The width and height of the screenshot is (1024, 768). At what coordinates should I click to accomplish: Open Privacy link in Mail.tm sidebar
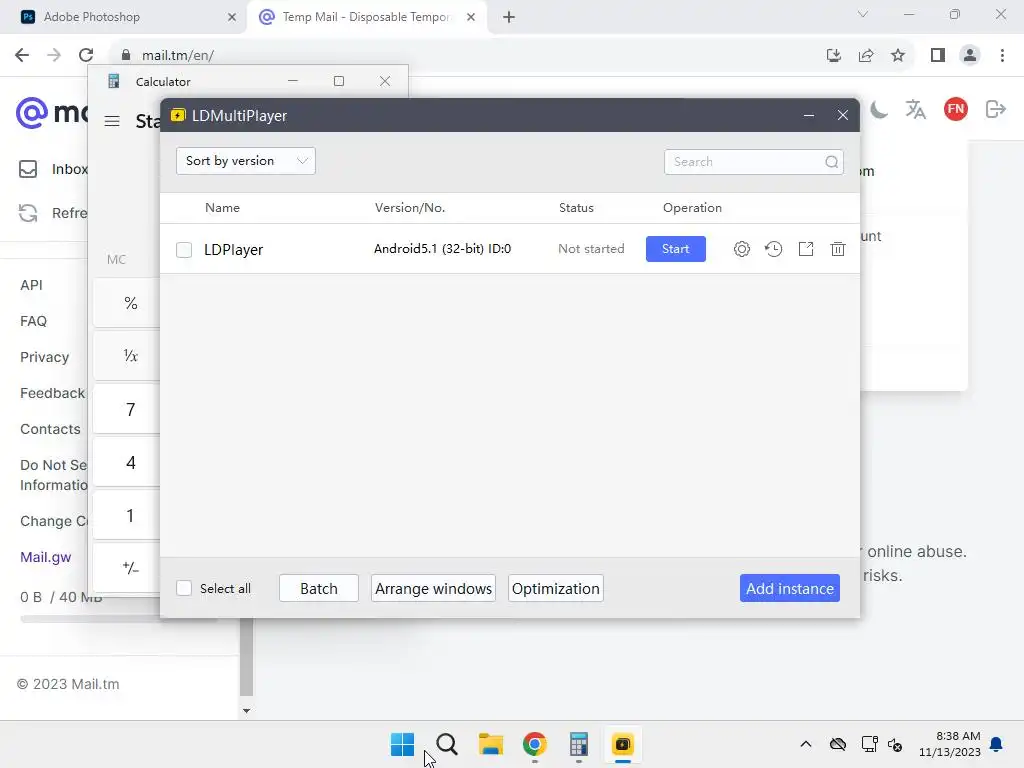[x=44, y=357]
